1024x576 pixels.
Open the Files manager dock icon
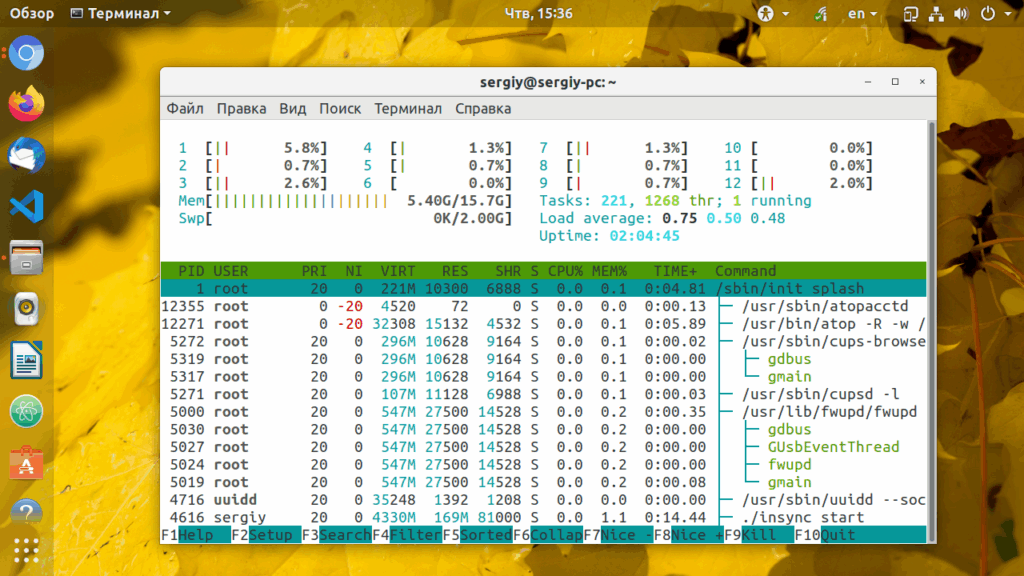pyautogui.click(x=26, y=257)
